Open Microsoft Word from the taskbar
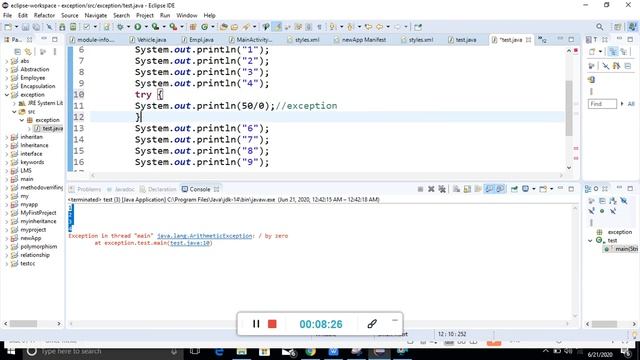 pyautogui.click(x=333, y=351)
